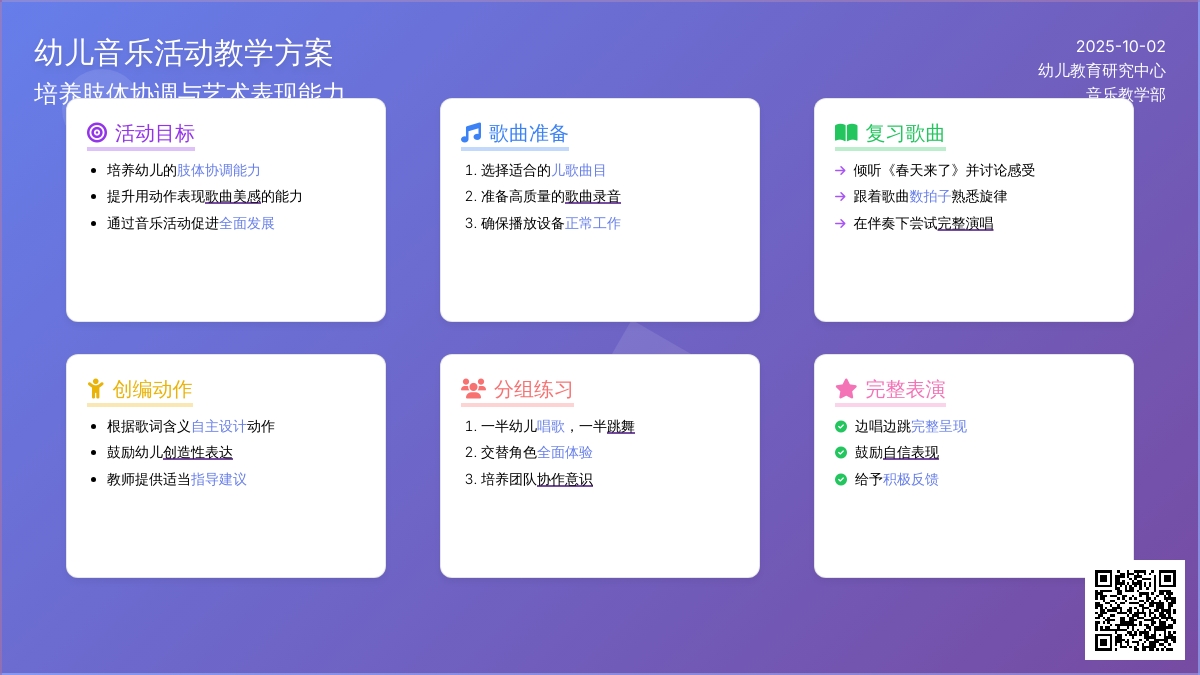This screenshot has width=1200, height=675.
Task: Click the green check next to 鼓励自信表现
Action: point(841,453)
